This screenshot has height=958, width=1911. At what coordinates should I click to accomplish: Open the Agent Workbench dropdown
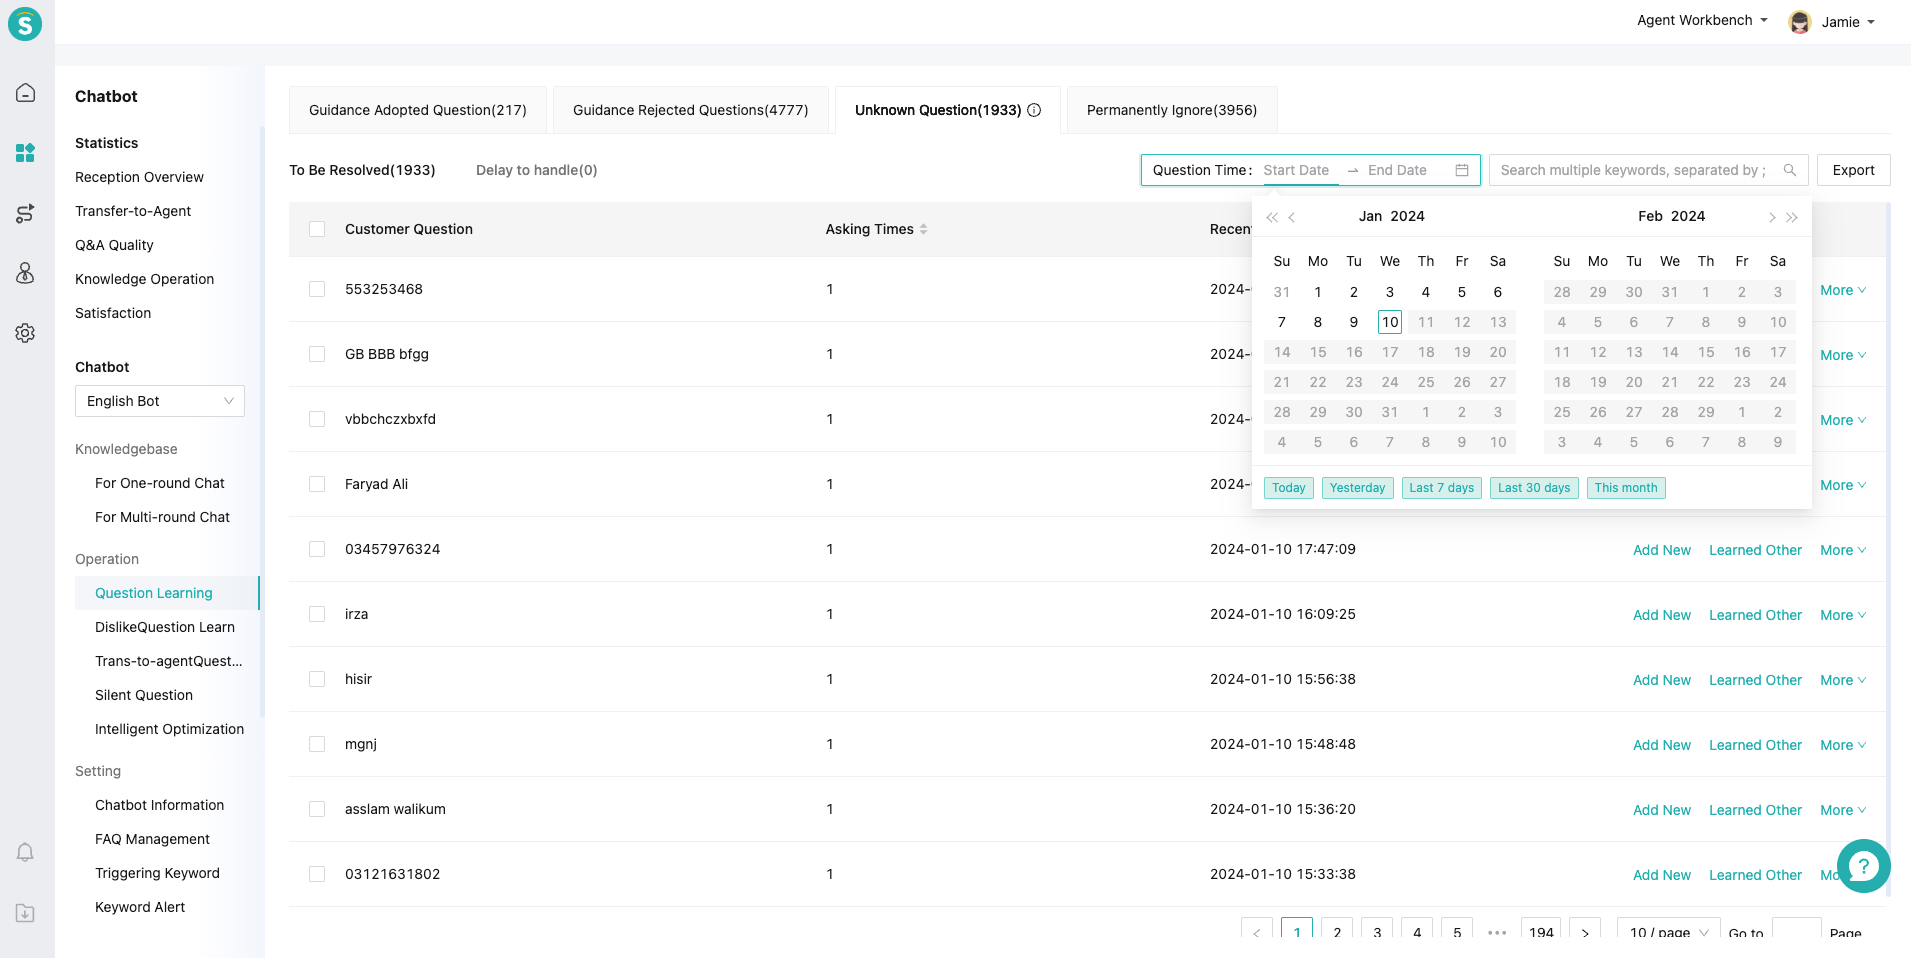(1702, 20)
